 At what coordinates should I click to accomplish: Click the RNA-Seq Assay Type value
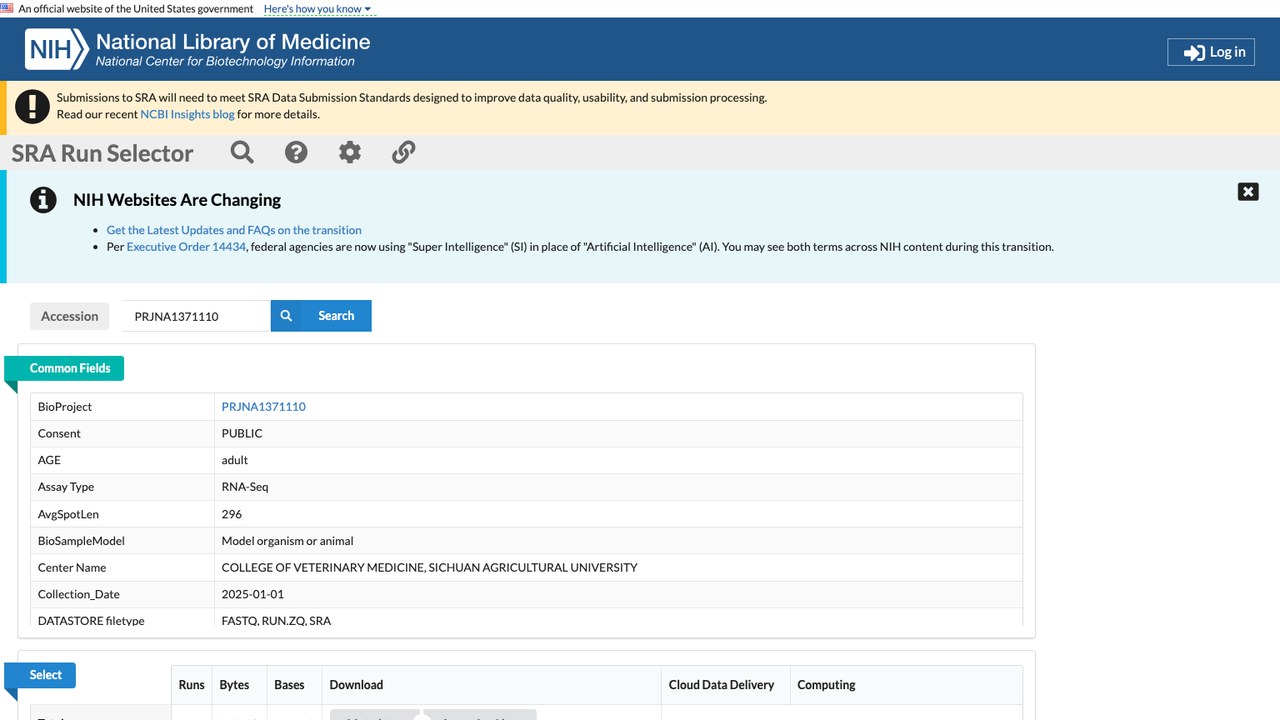[245, 487]
